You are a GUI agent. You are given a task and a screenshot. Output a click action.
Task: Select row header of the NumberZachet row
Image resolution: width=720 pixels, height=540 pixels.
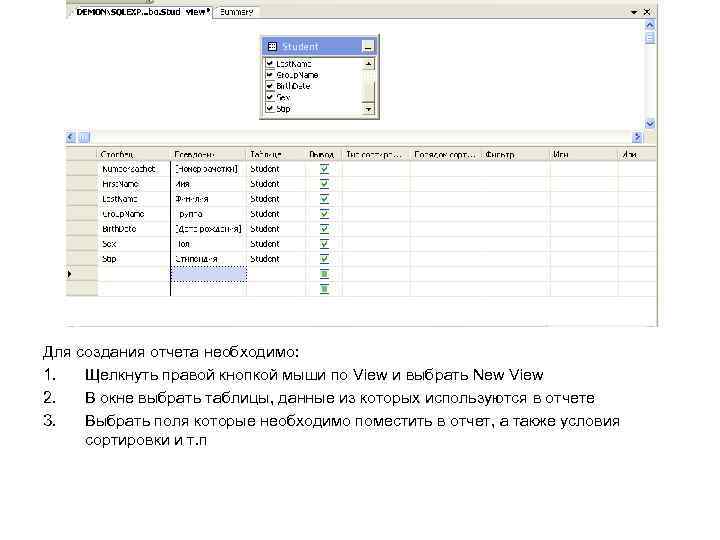click(x=81, y=169)
